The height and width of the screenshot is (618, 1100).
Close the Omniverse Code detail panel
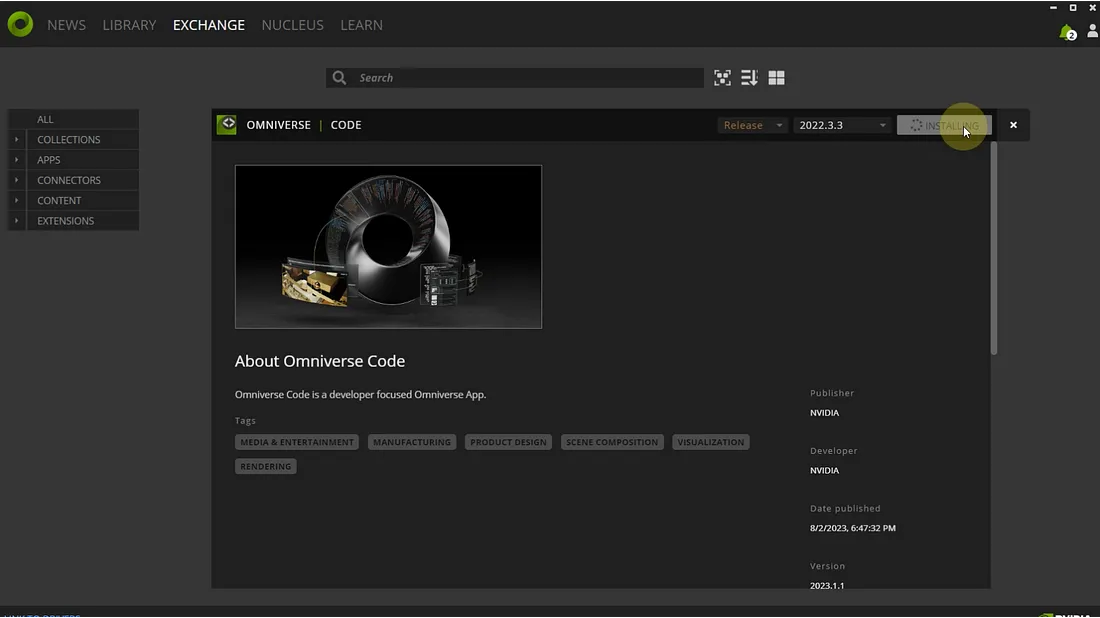pyautogui.click(x=1013, y=125)
